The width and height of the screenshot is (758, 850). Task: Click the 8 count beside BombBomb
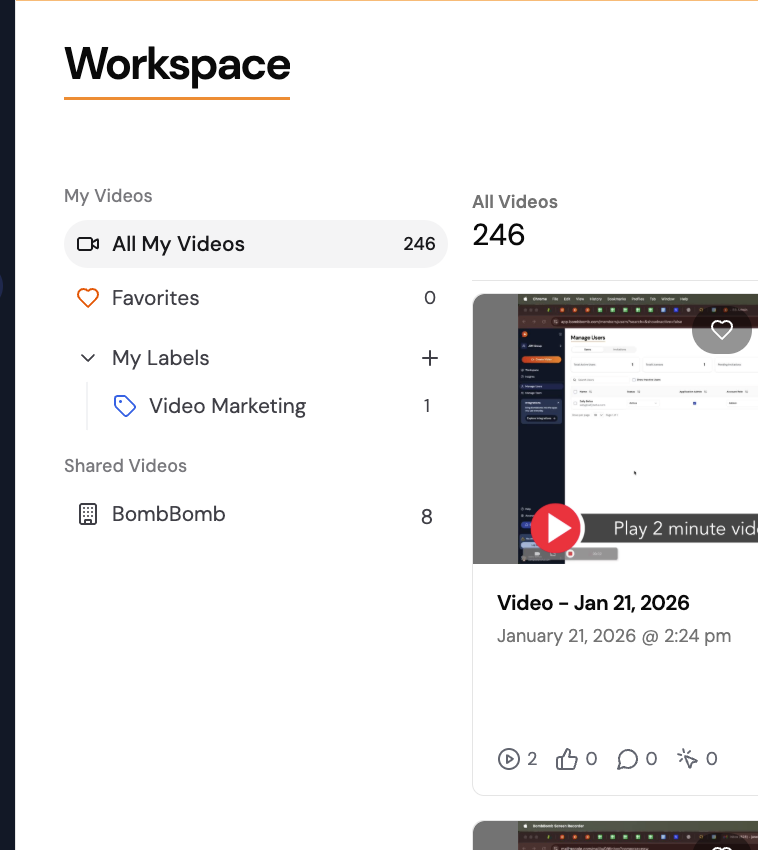pyautogui.click(x=427, y=517)
